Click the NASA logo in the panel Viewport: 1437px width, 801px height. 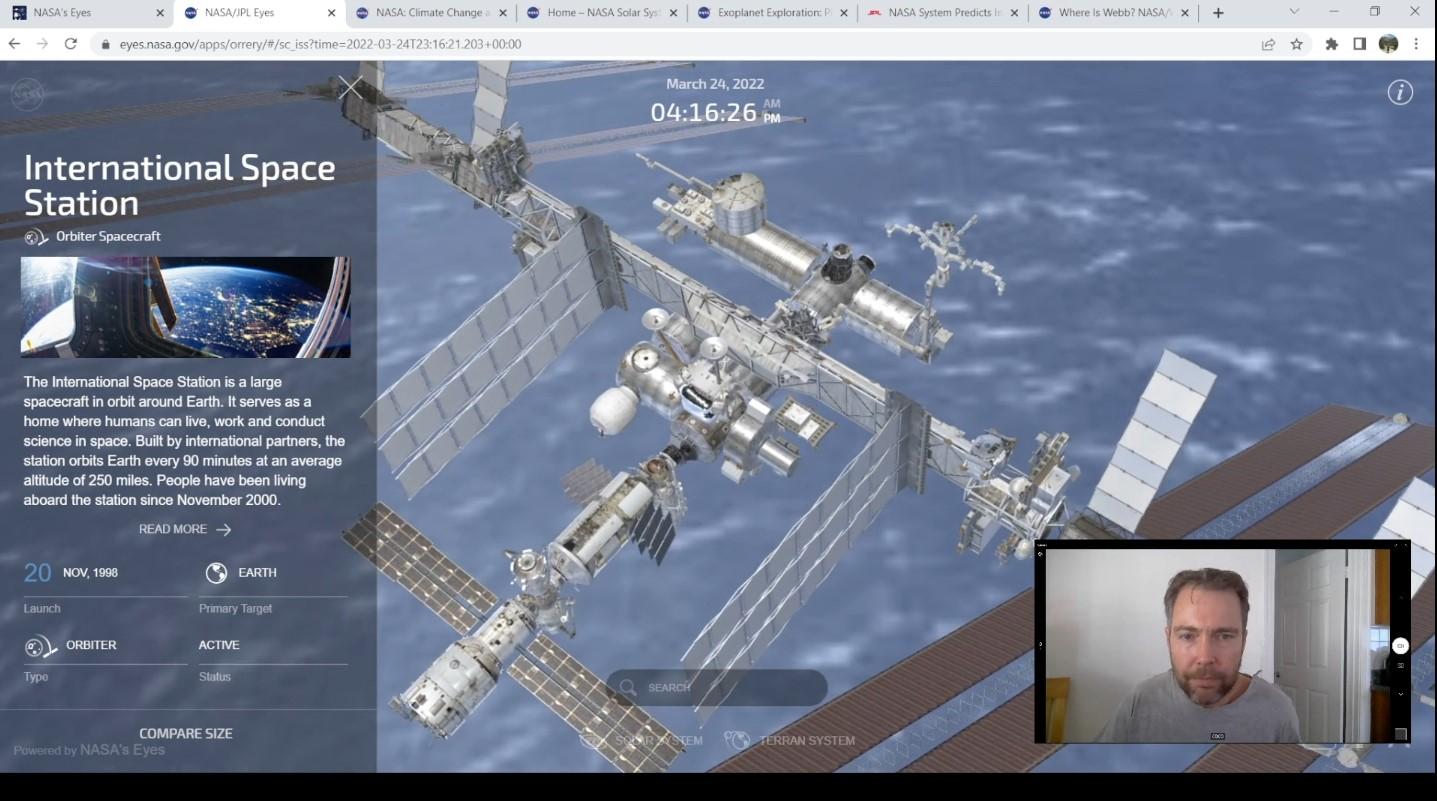(27, 94)
